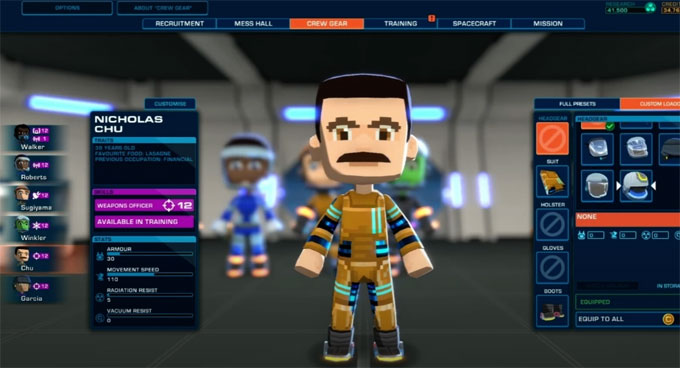The height and width of the screenshot is (368, 680).
Task: Pick the grey round helmet with clear visor
Action: tap(597, 186)
